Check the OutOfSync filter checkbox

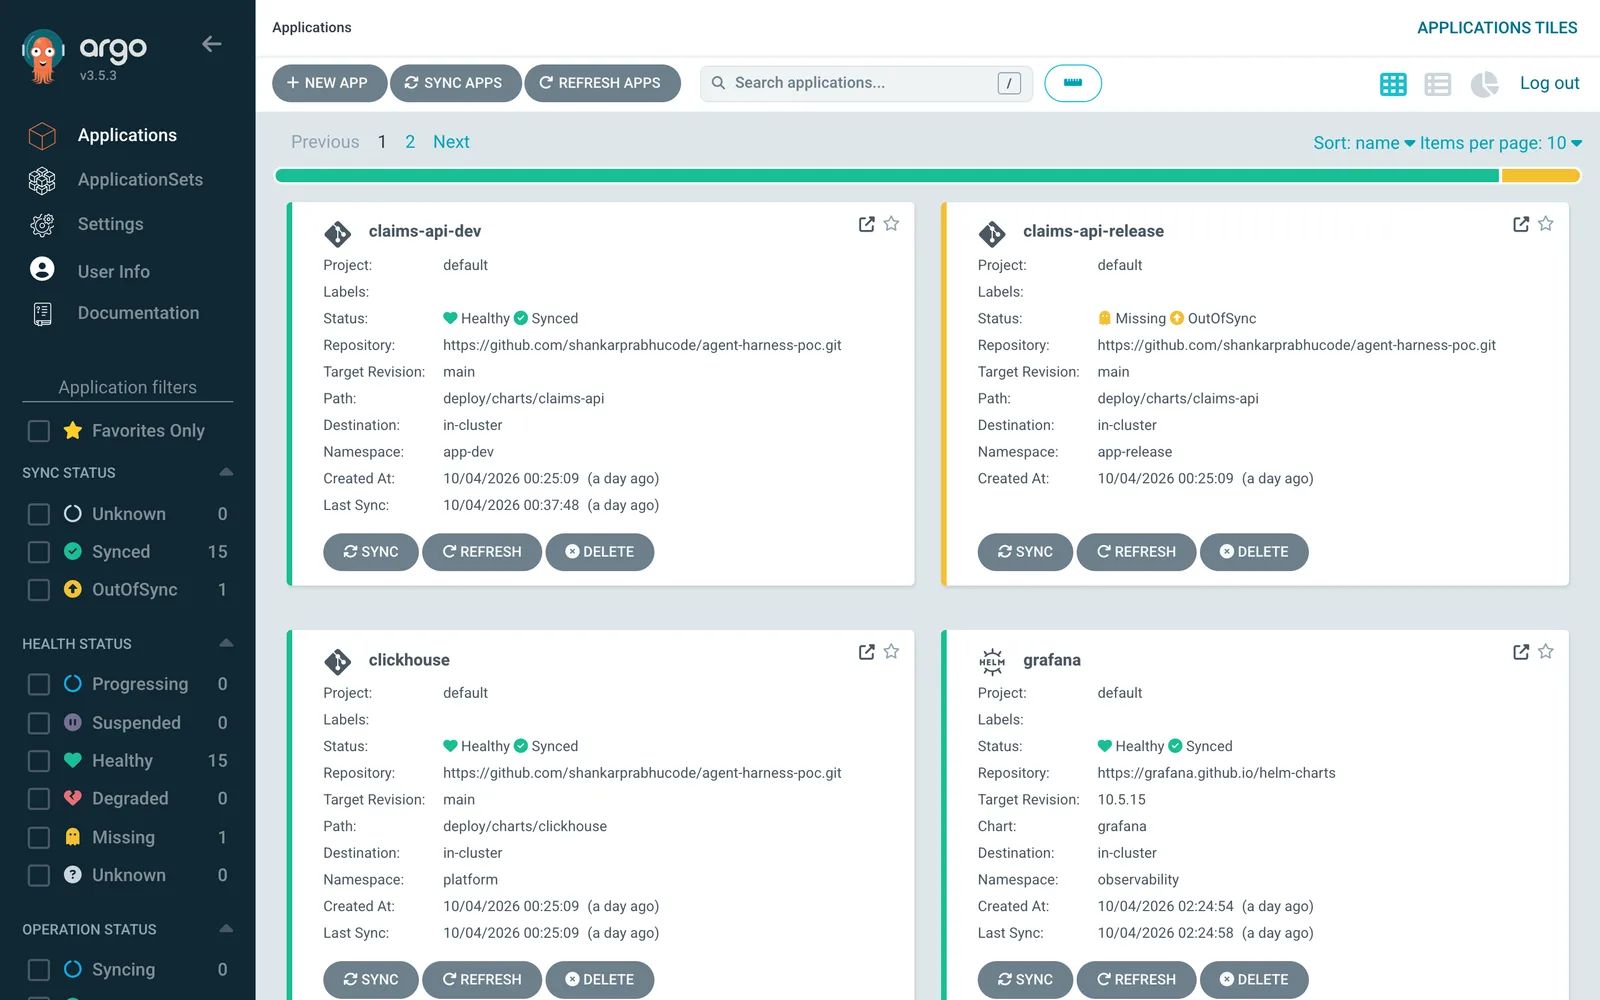pyautogui.click(x=39, y=590)
